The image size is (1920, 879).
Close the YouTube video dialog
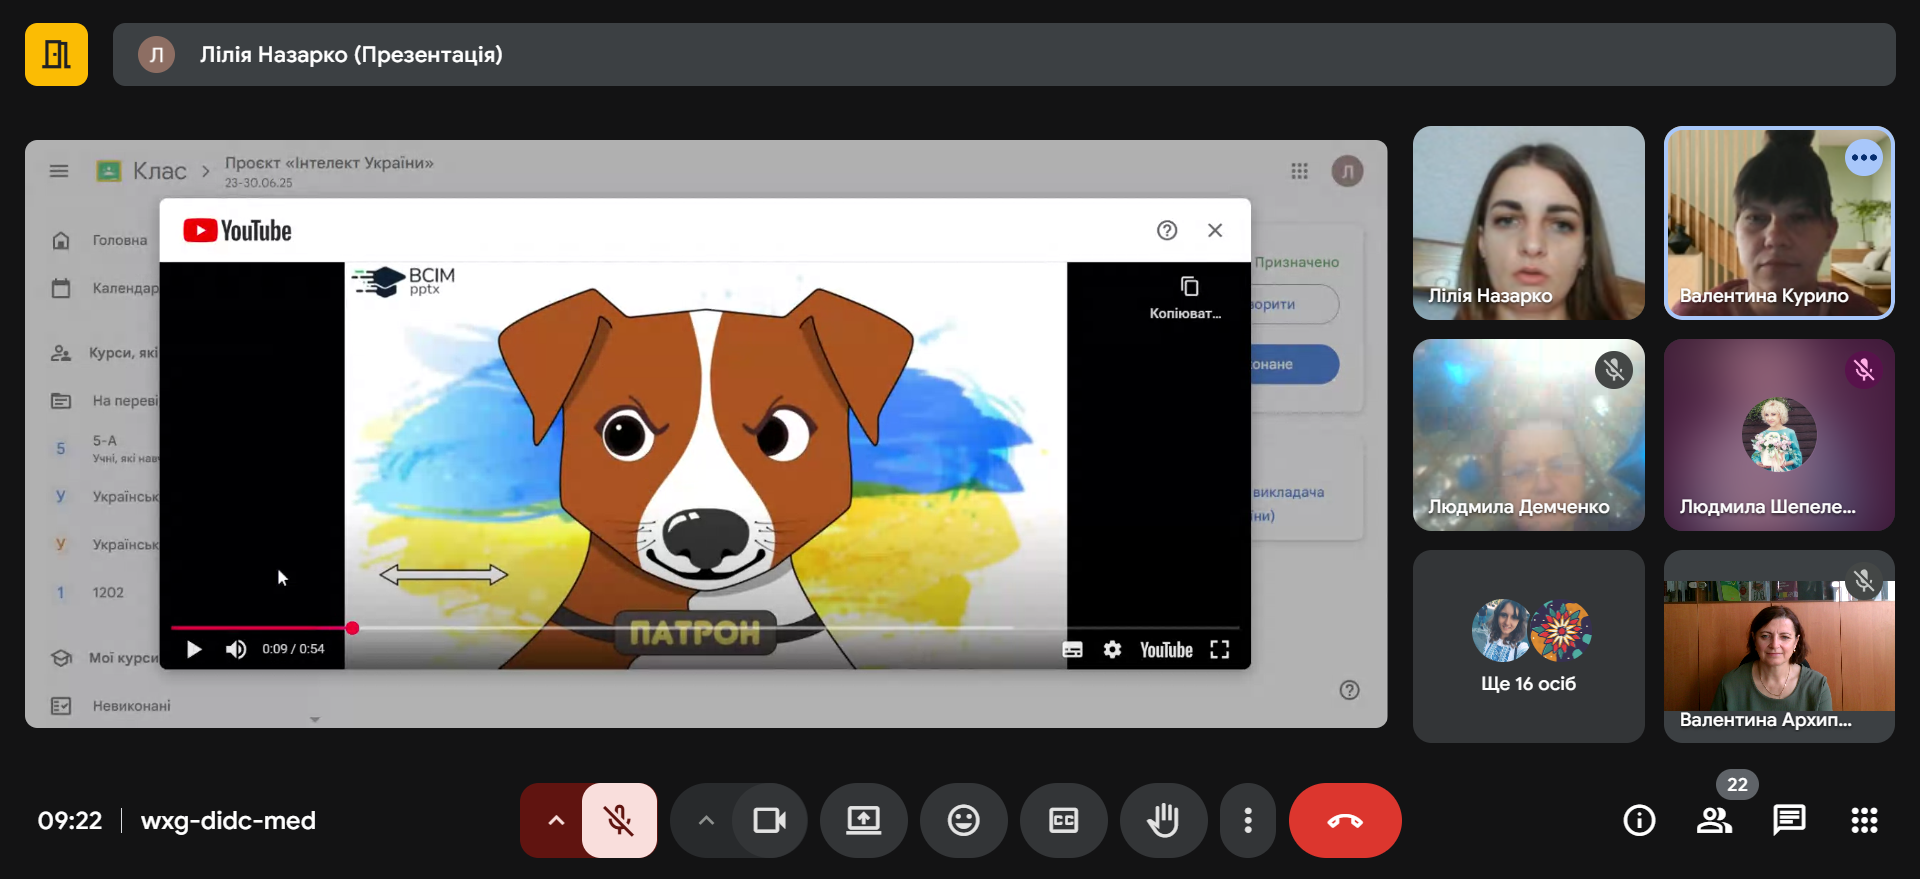tap(1215, 230)
